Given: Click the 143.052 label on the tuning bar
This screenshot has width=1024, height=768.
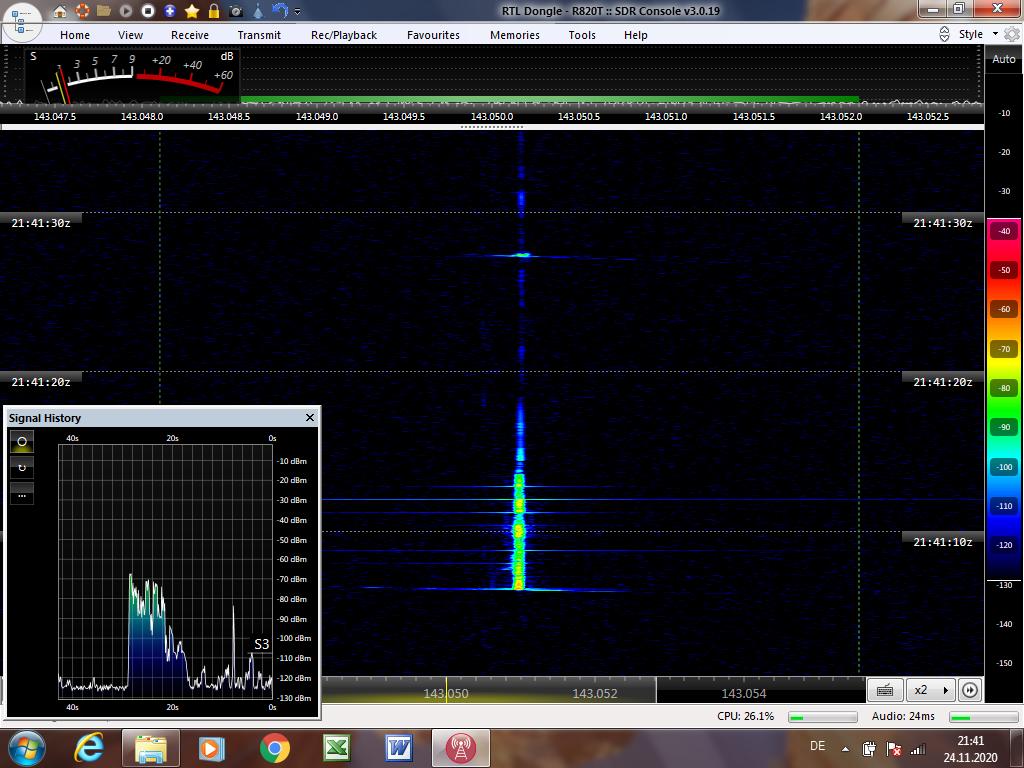Looking at the screenshot, I should (595, 694).
